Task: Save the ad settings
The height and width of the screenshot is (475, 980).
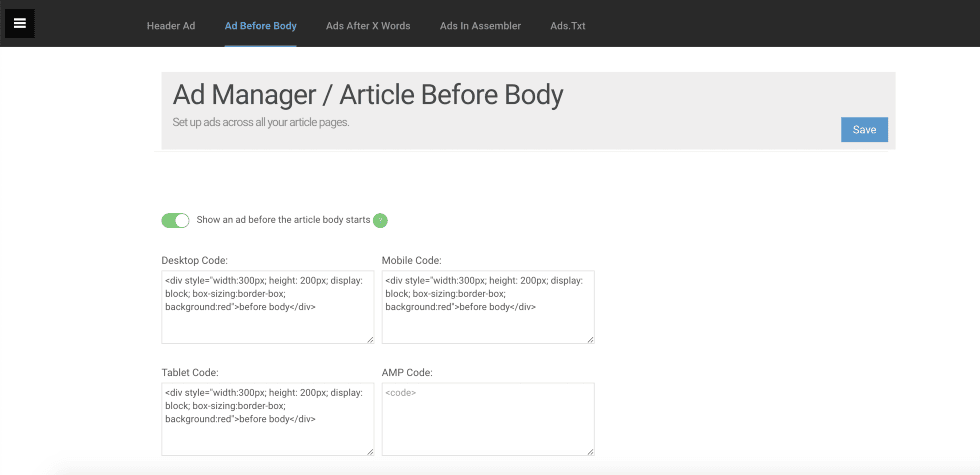Action: 864,130
